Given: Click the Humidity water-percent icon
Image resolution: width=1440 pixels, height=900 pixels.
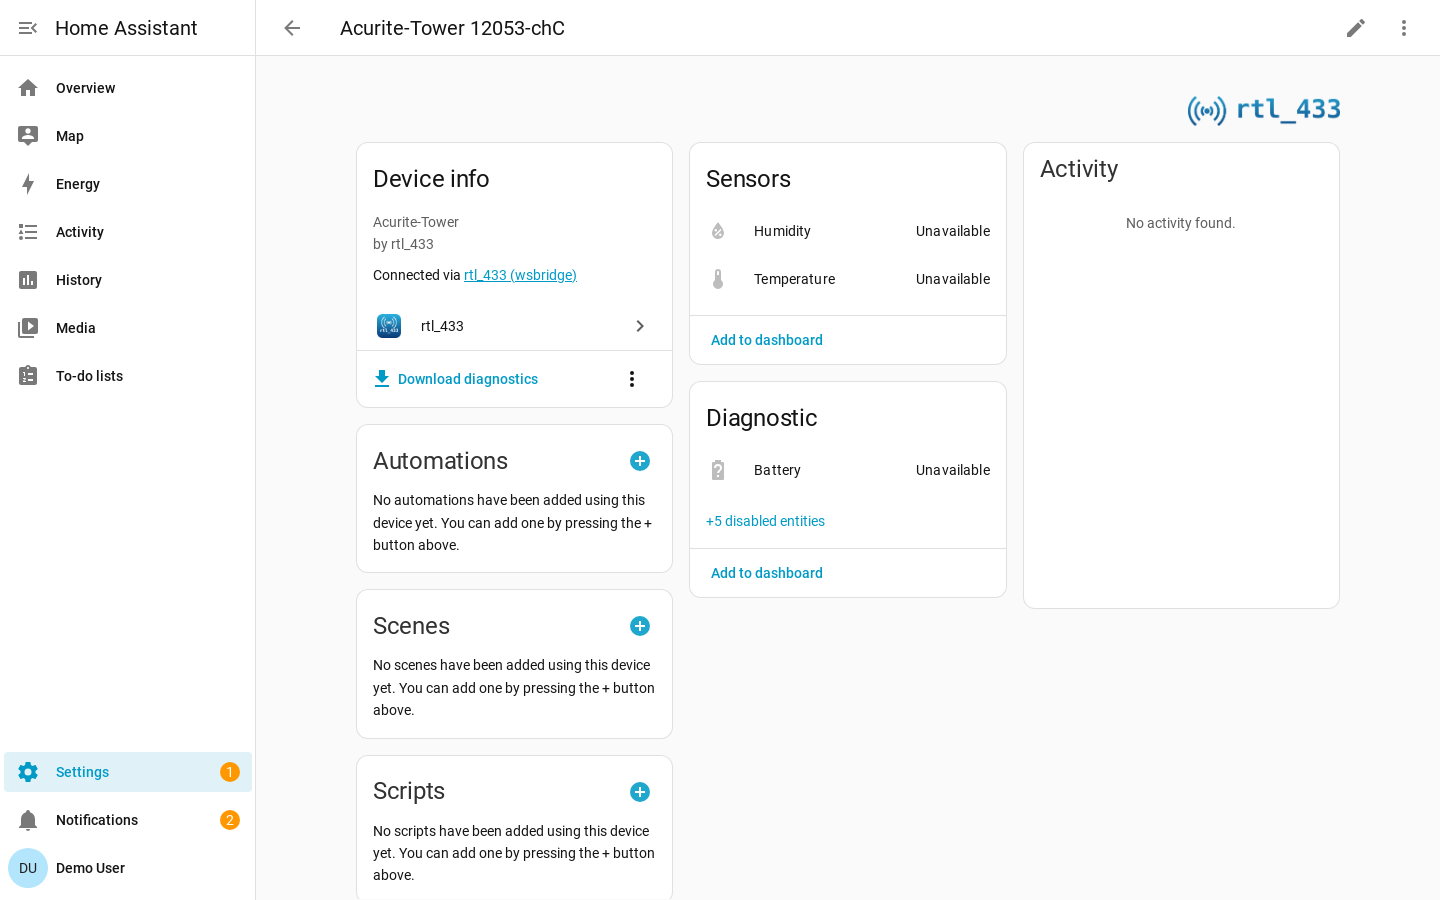Looking at the screenshot, I should [718, 231].
